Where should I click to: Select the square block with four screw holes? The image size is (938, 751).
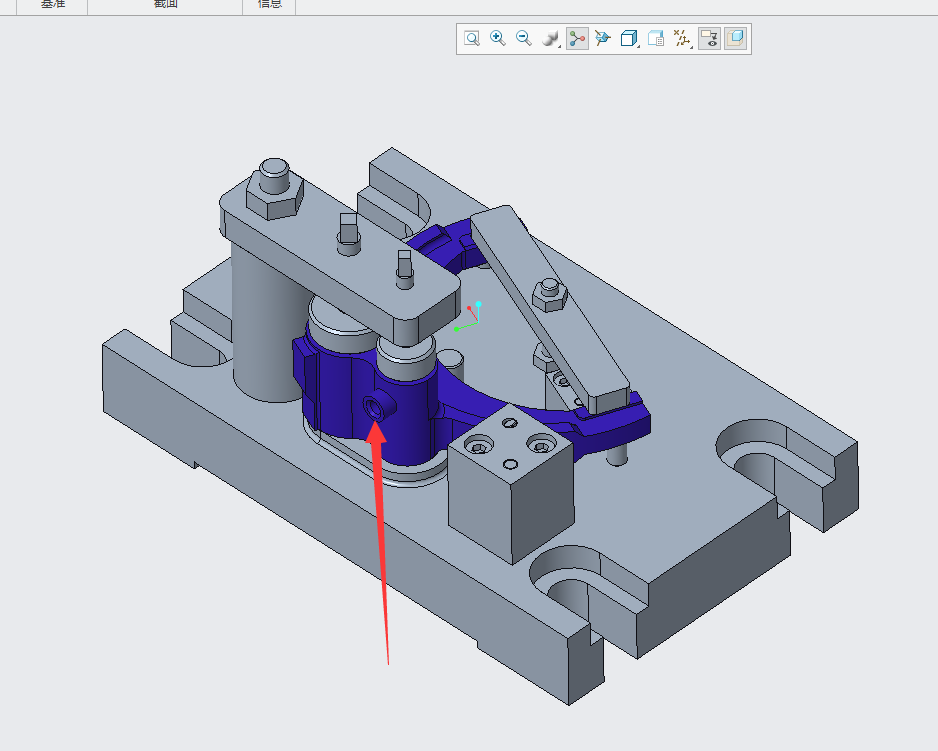point(511,484)
